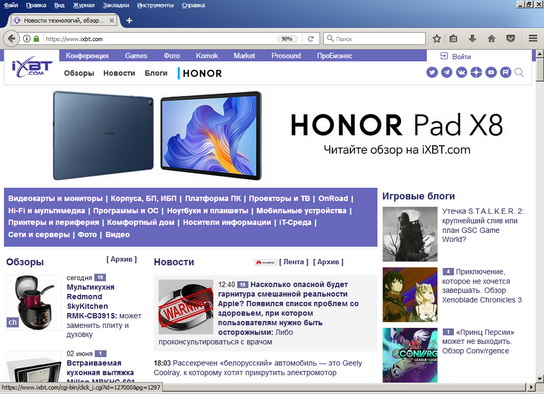This screenshot has height=394, width=544.
Task: Open ПроБизнес in top navigation
Action: click(334, 56)
